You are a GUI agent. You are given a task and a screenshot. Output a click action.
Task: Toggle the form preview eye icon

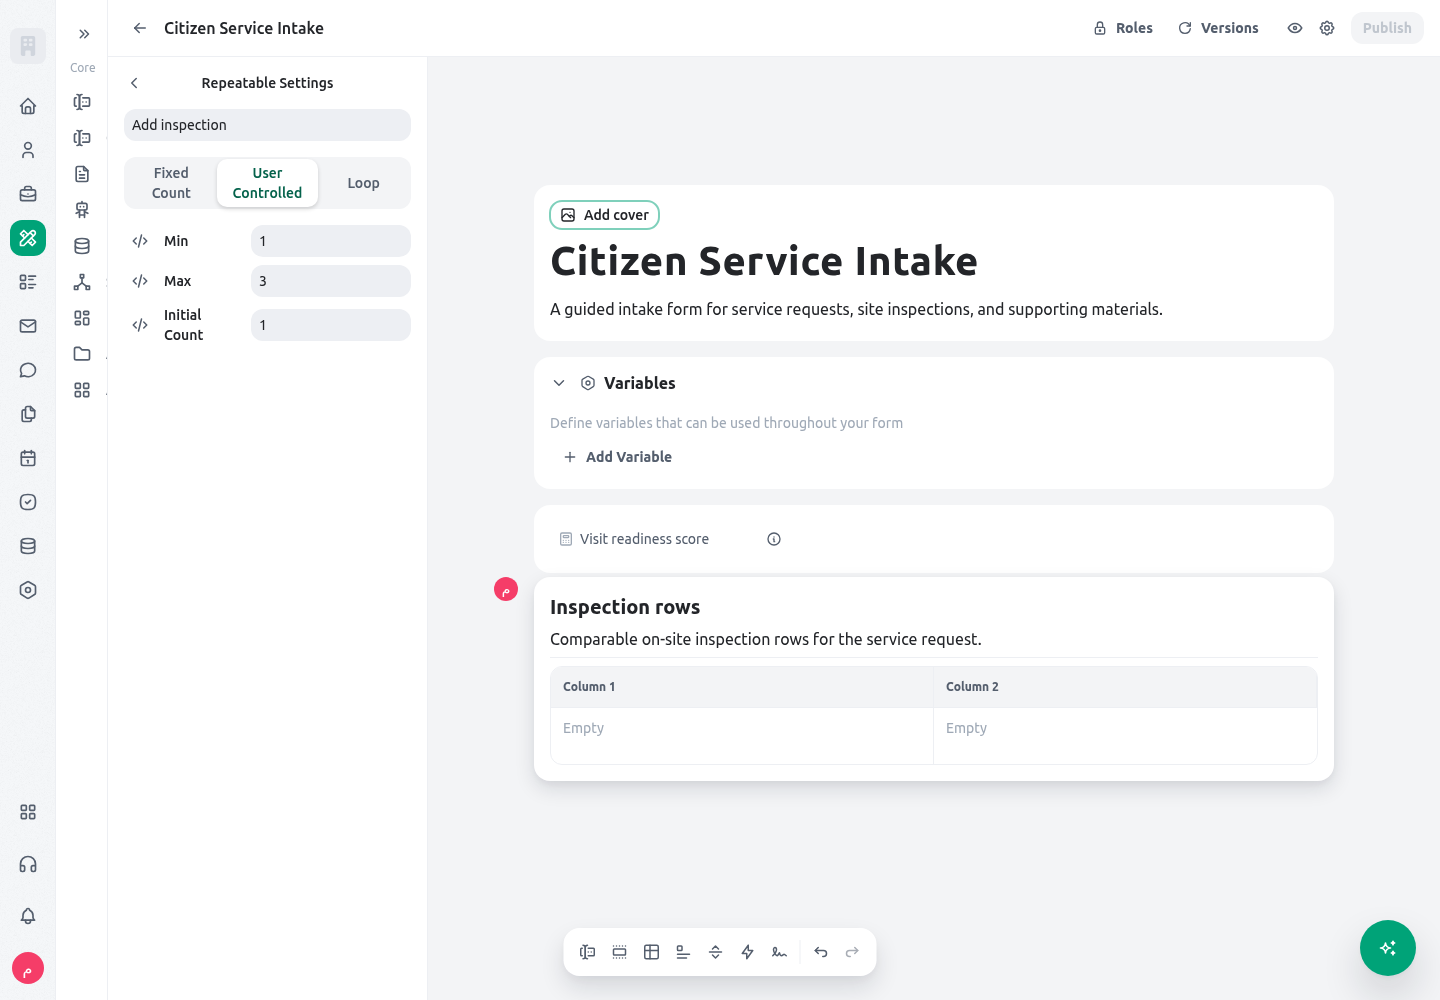[x=1295, y=28]
